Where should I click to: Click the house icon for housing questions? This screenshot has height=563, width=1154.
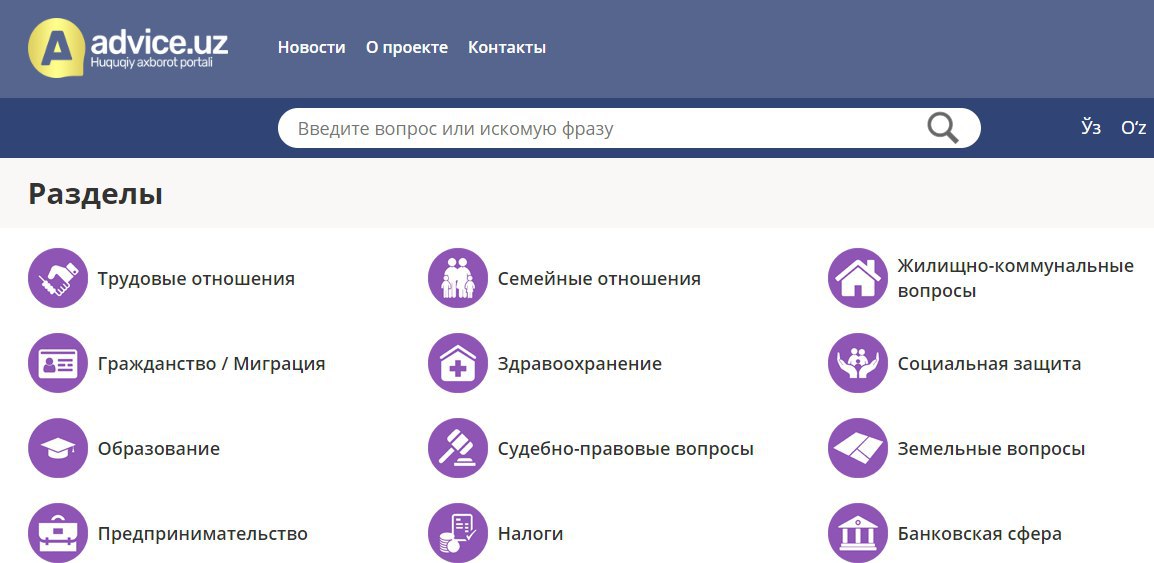(858, 278)
